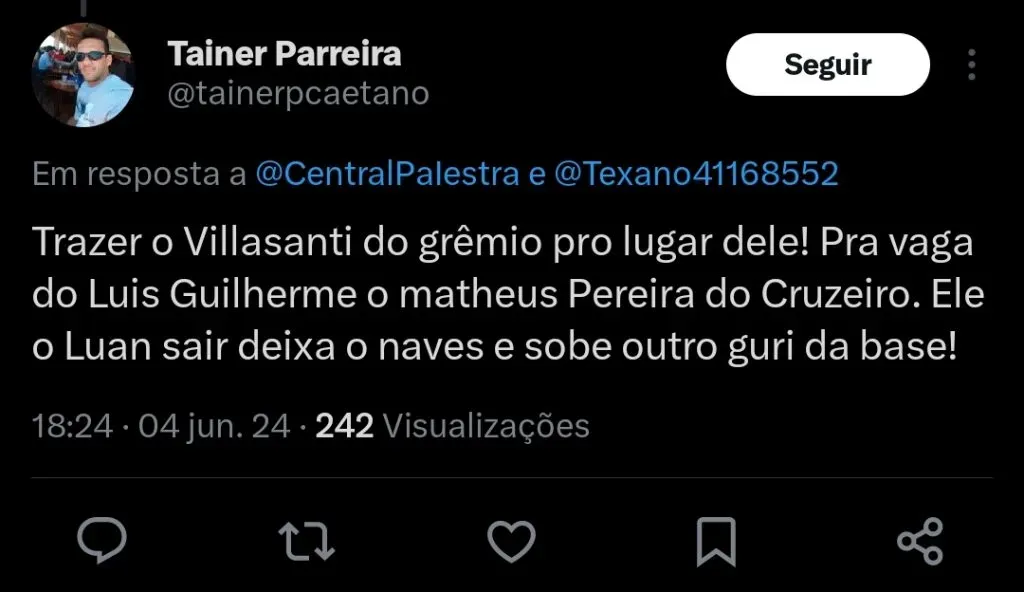Open the three-dot more options menu
The height and width of the screenshot is (592, 1024).
point(972,65)
